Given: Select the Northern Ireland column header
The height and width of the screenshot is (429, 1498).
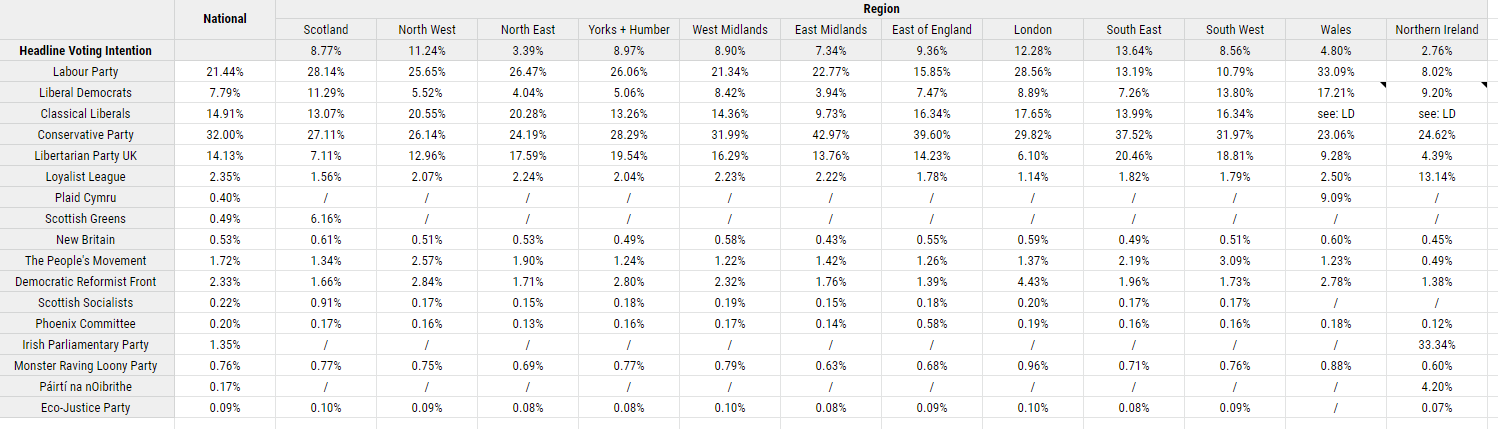Looking at the screenshot, I should click(1436, 30).
